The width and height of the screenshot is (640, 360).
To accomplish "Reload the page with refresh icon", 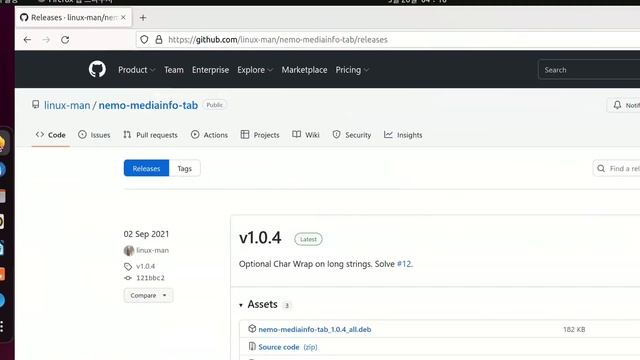I will tap(65, 40).
